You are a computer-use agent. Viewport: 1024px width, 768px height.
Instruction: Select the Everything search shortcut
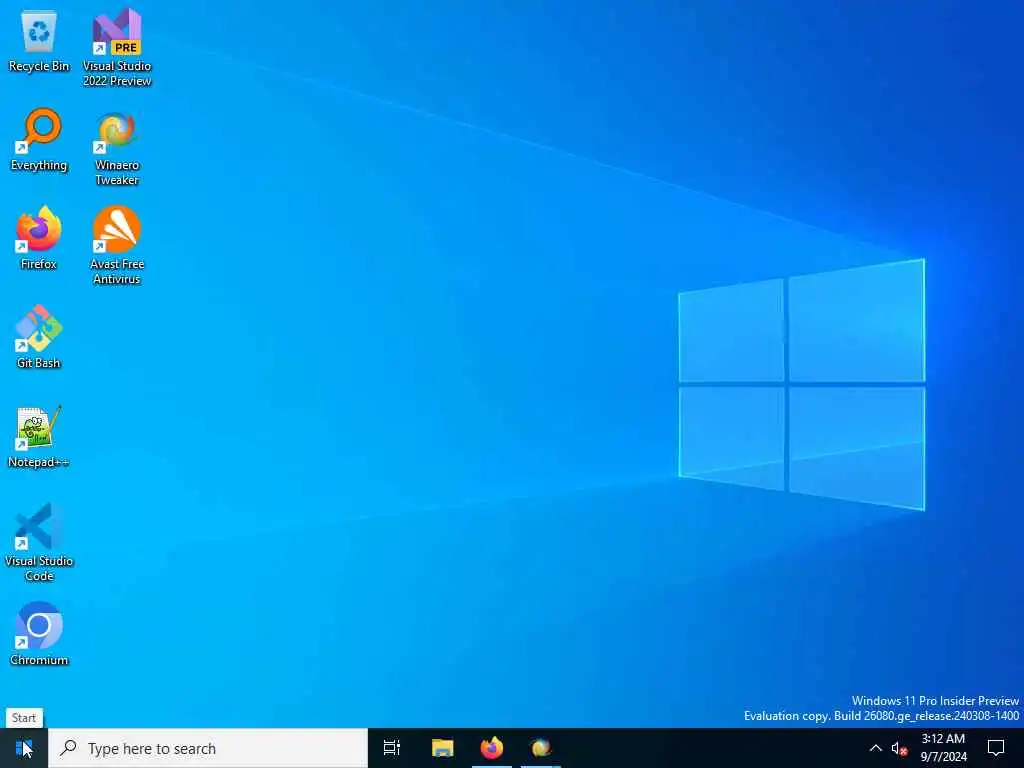tap(39, 140)
